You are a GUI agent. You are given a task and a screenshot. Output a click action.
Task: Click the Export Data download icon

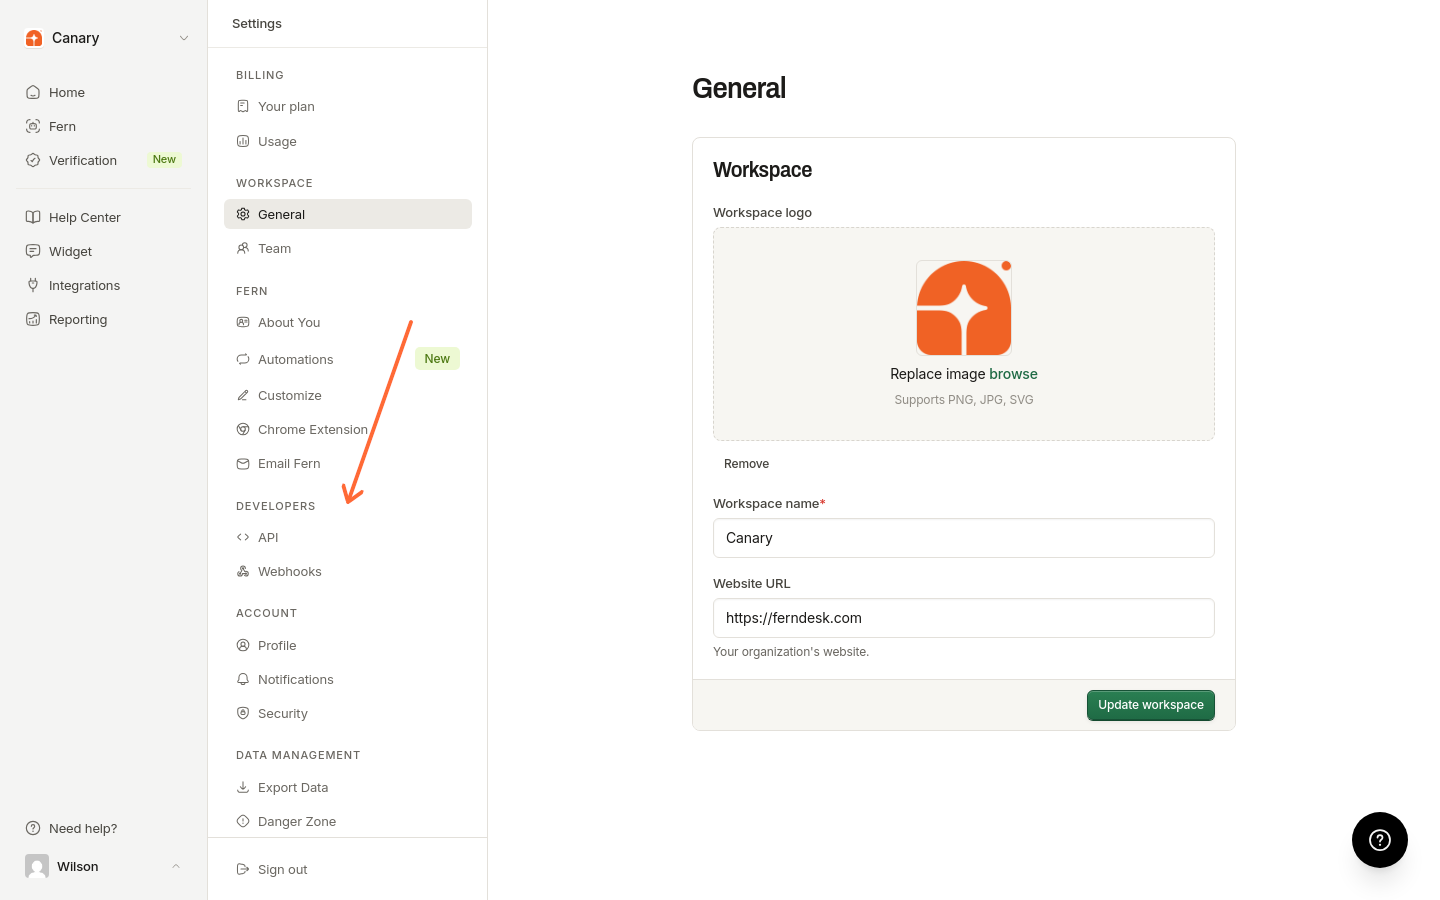click(243, 787)
